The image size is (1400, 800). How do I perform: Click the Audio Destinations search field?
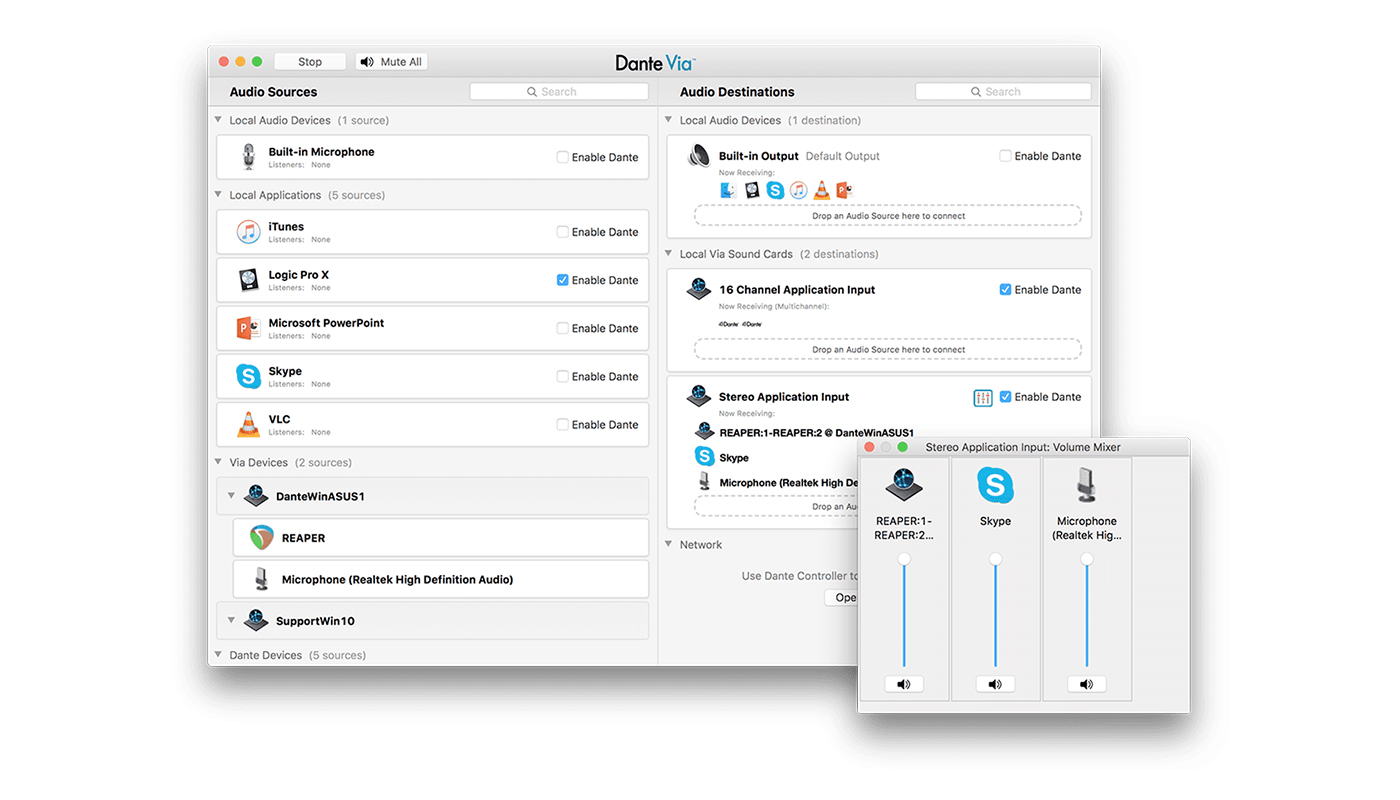1003,92
